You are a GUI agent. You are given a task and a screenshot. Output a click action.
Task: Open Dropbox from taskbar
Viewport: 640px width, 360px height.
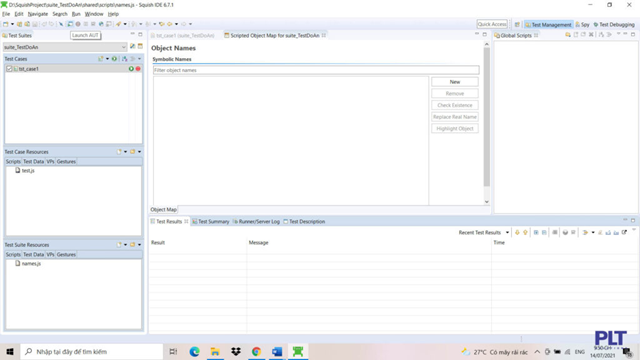click(x=236, y=351)
